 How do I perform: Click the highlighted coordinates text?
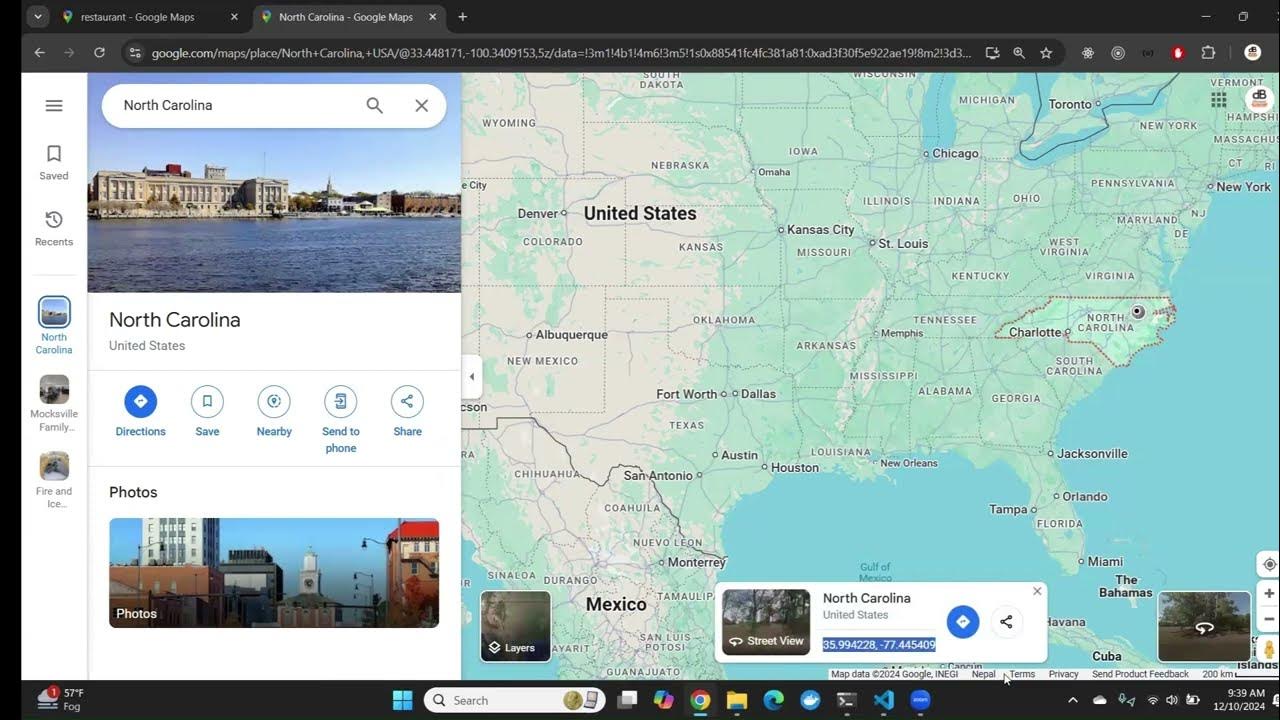pyautogui.click(x=879, y=645)
